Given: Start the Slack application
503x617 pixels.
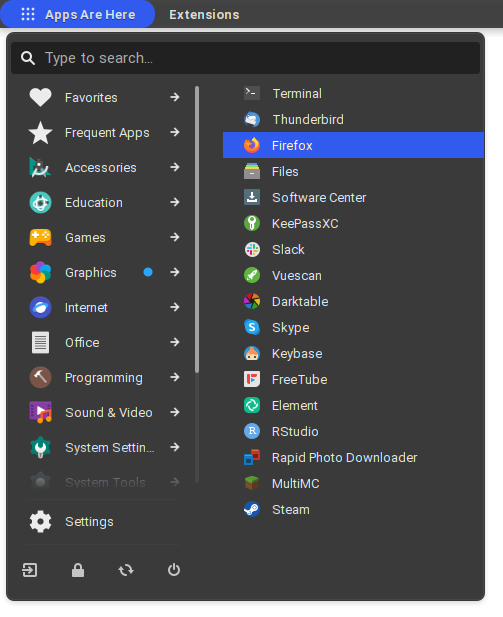Looking at the screenshot, I should click(353, 249).
